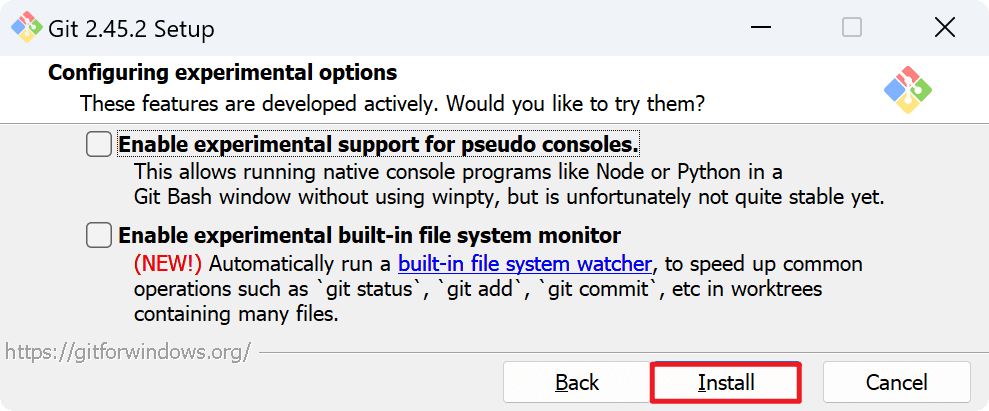Click the 'containing many files.' description line
The width and height of the screenshot is (989, 411).
(x=236, y=315)
